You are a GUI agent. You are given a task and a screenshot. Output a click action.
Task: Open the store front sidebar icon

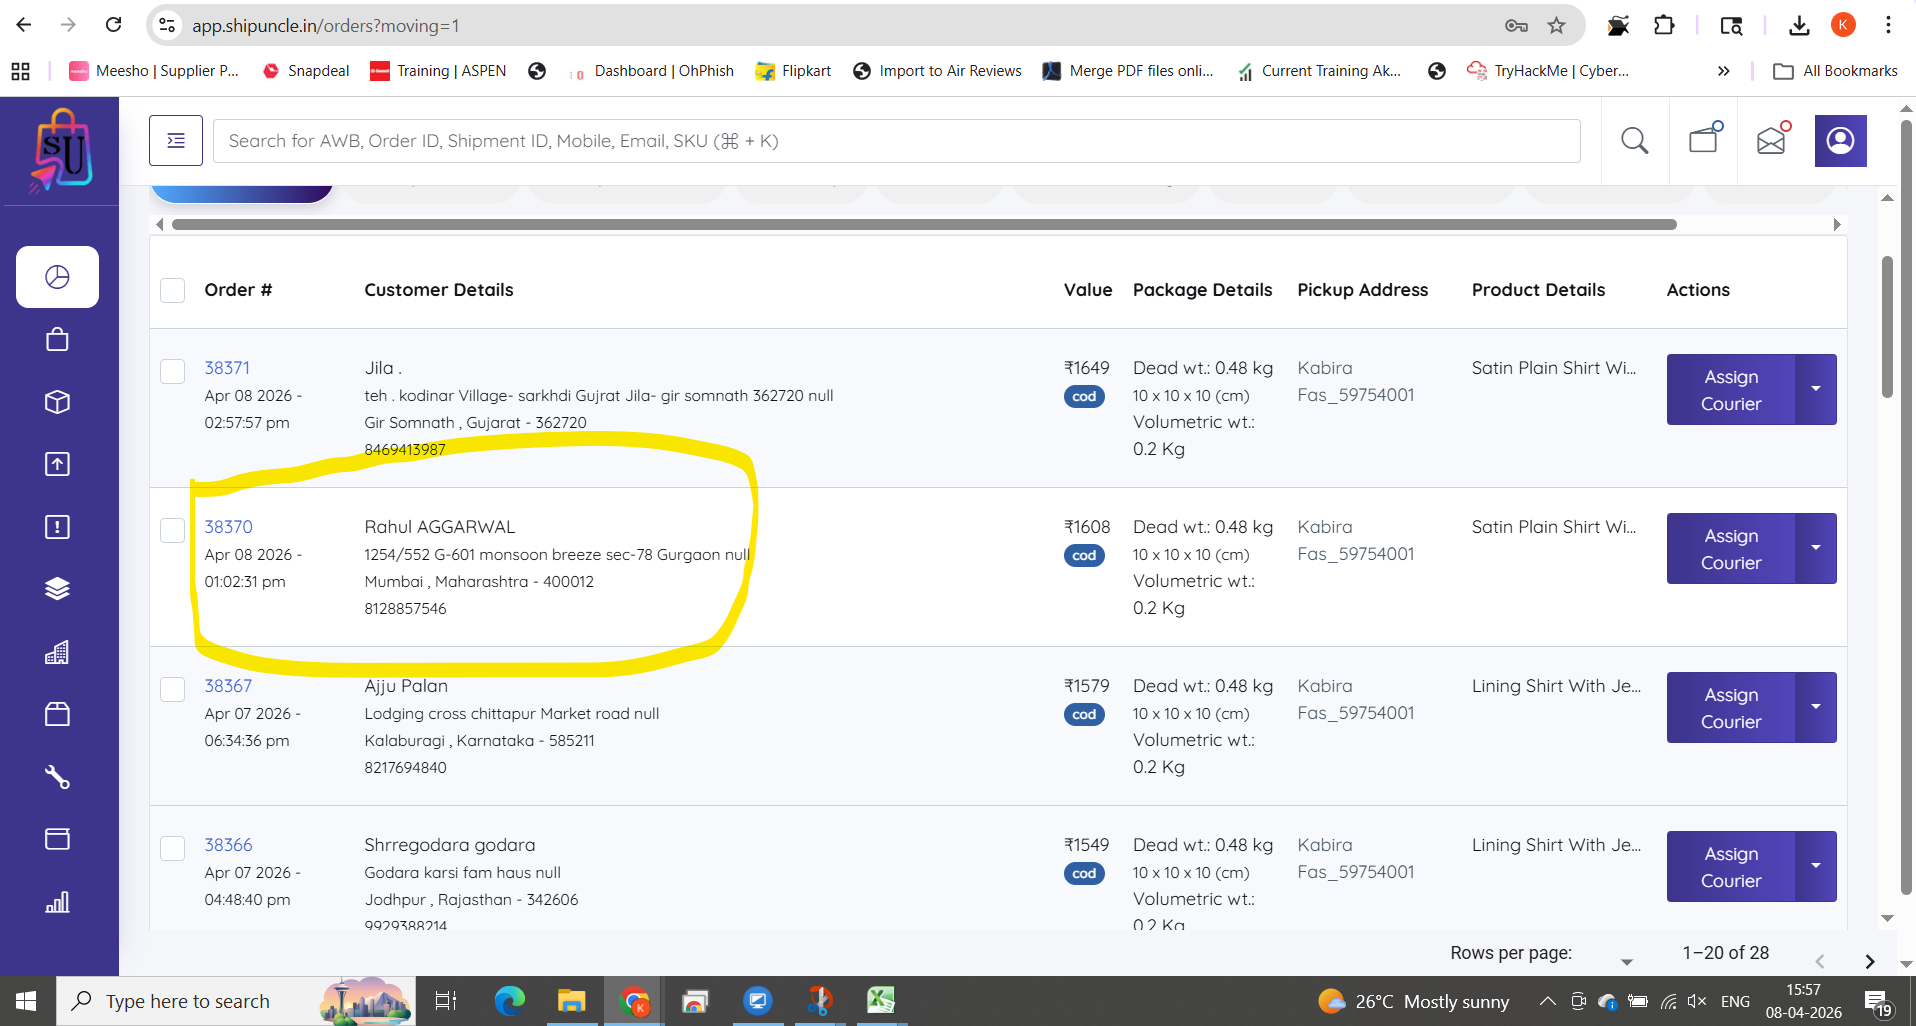[57, 714]
